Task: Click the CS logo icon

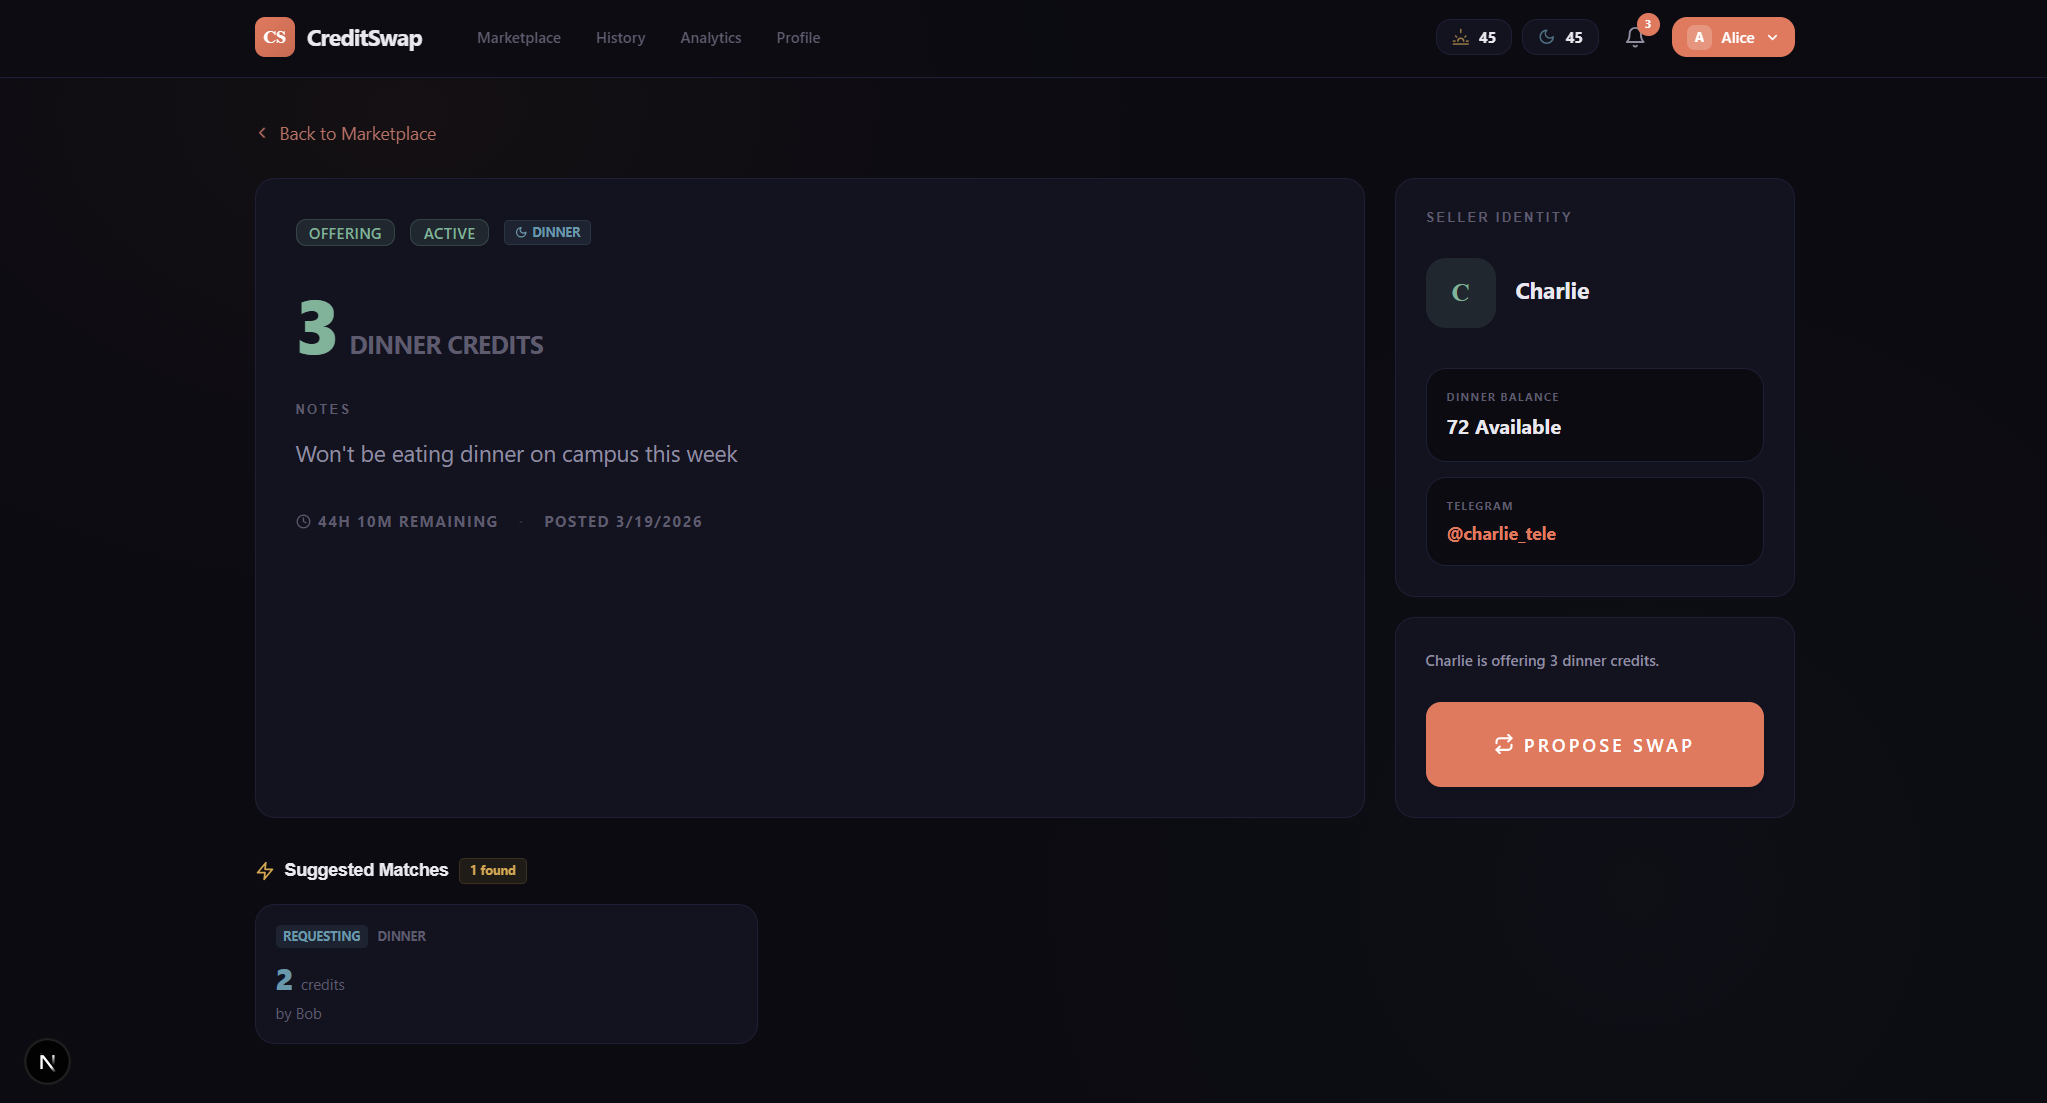Action: click(x=274, y=37)
